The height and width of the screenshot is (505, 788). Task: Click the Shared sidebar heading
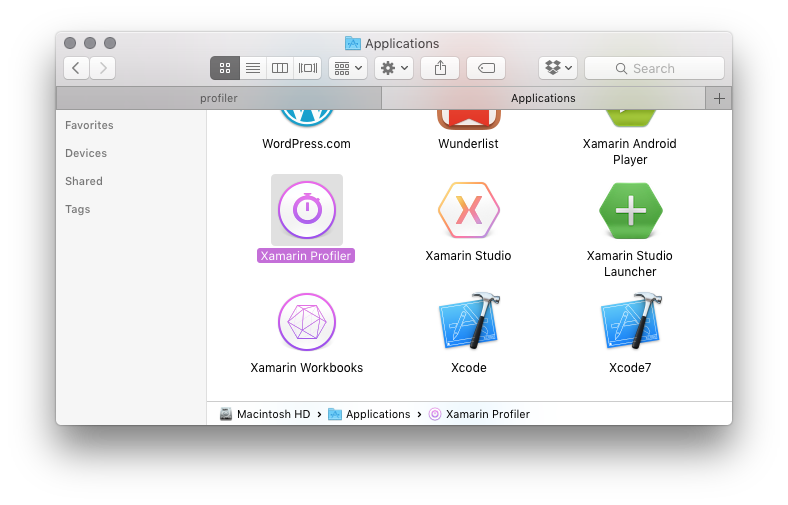point(84,181)
